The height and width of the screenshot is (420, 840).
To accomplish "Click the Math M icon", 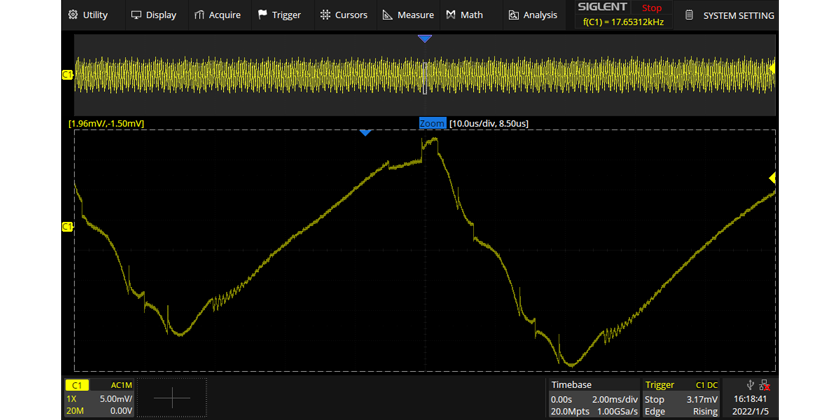I will pyautogui.click(x=451, y=15).
